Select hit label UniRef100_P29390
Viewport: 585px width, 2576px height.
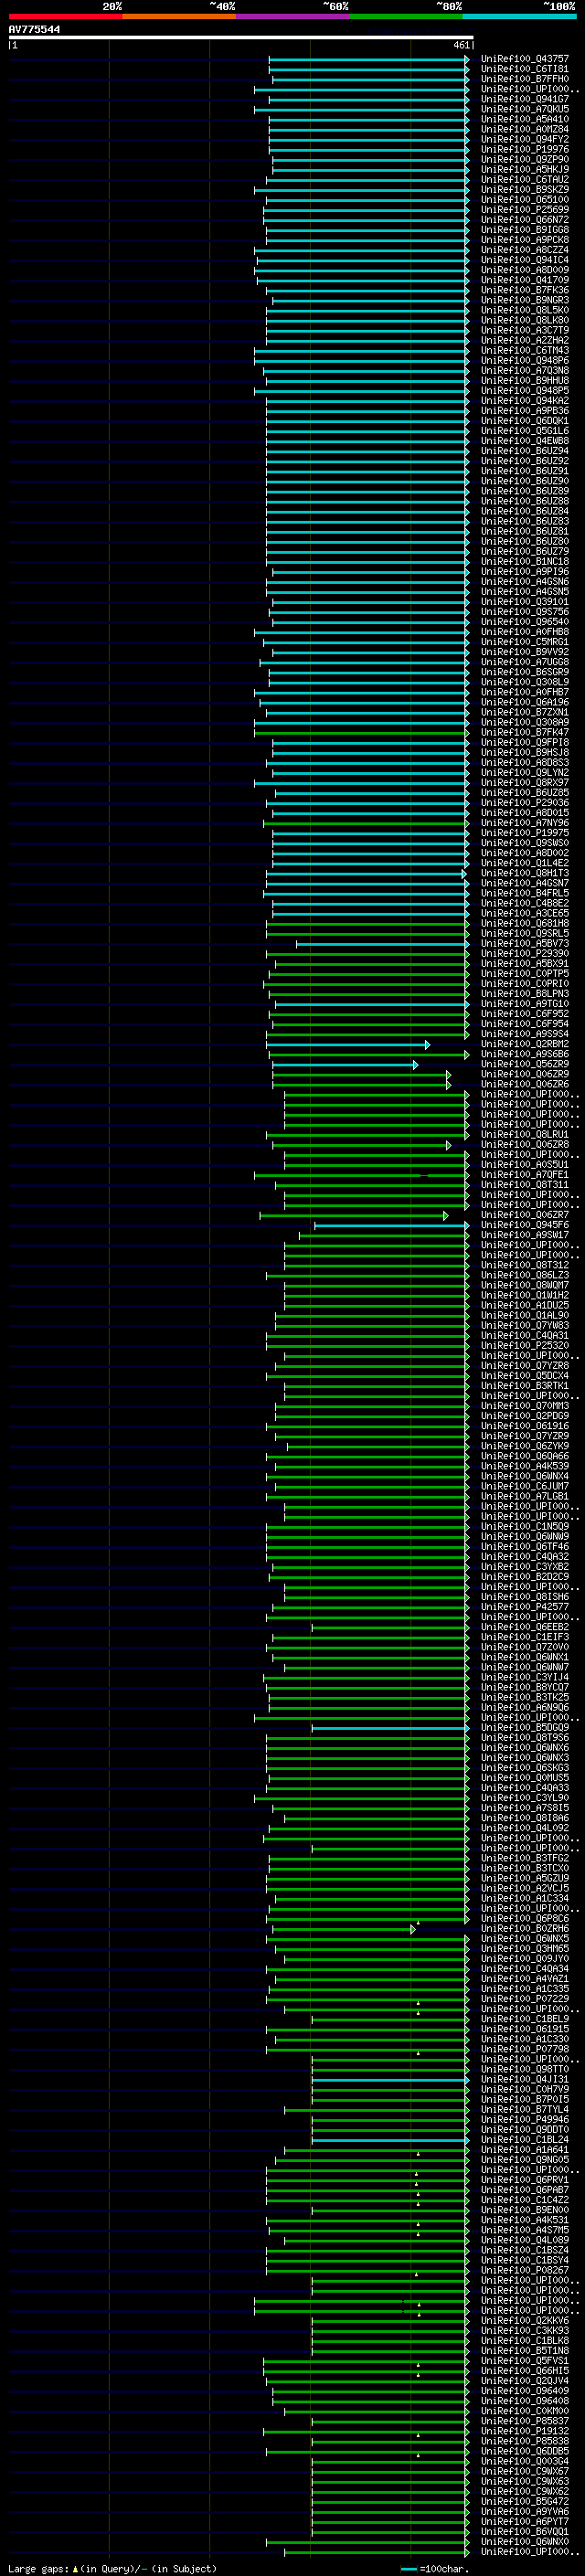524,954
